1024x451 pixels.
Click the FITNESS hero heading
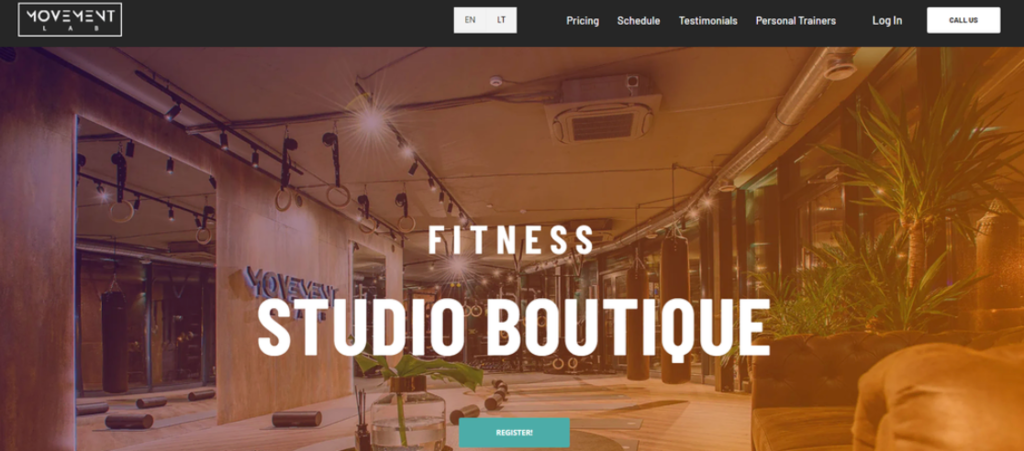[511, 240]
